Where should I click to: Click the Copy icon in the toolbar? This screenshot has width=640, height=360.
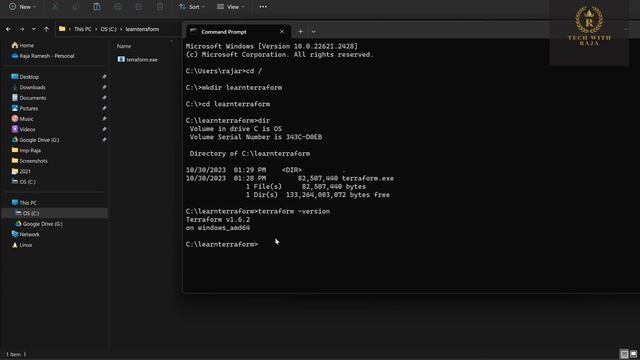click(x=76, y=7)
